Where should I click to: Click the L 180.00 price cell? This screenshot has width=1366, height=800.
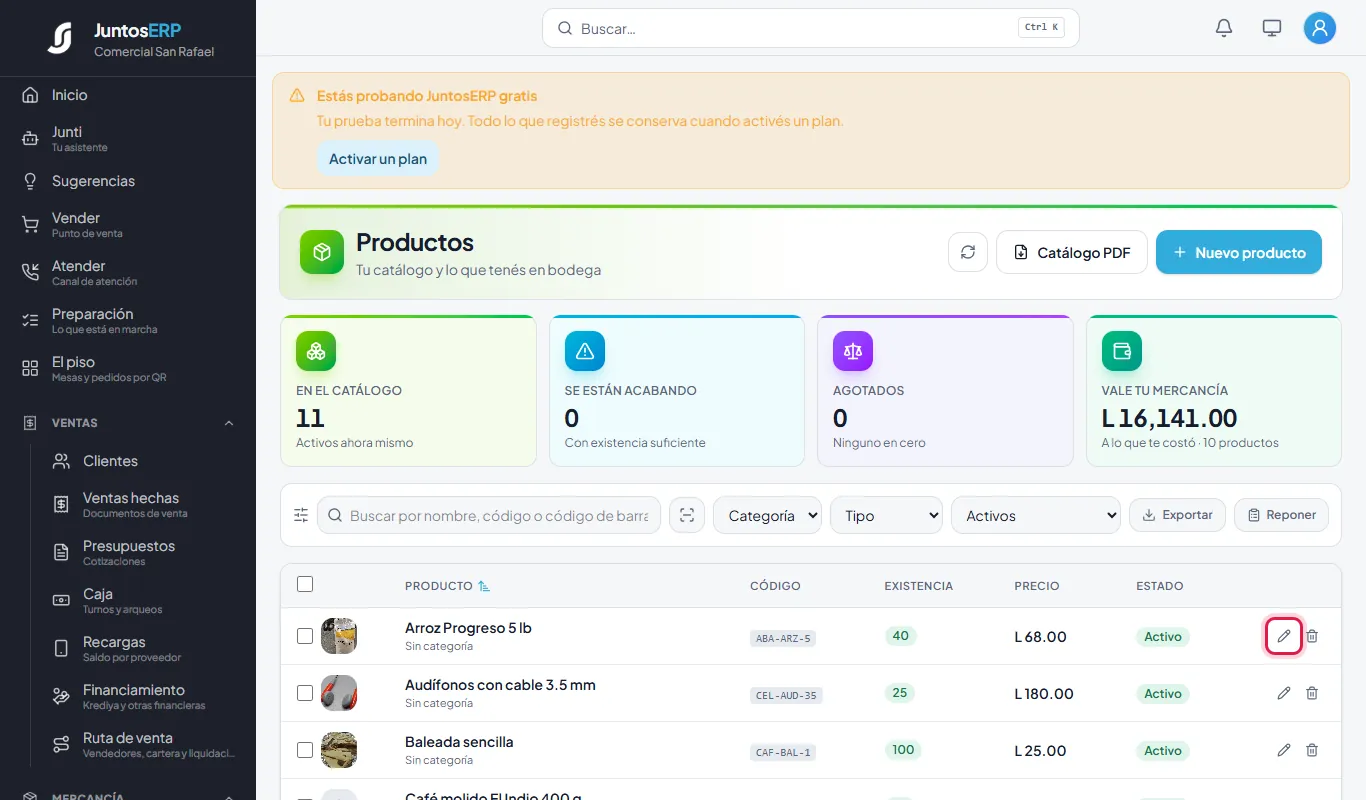(x=1044, y=694)
